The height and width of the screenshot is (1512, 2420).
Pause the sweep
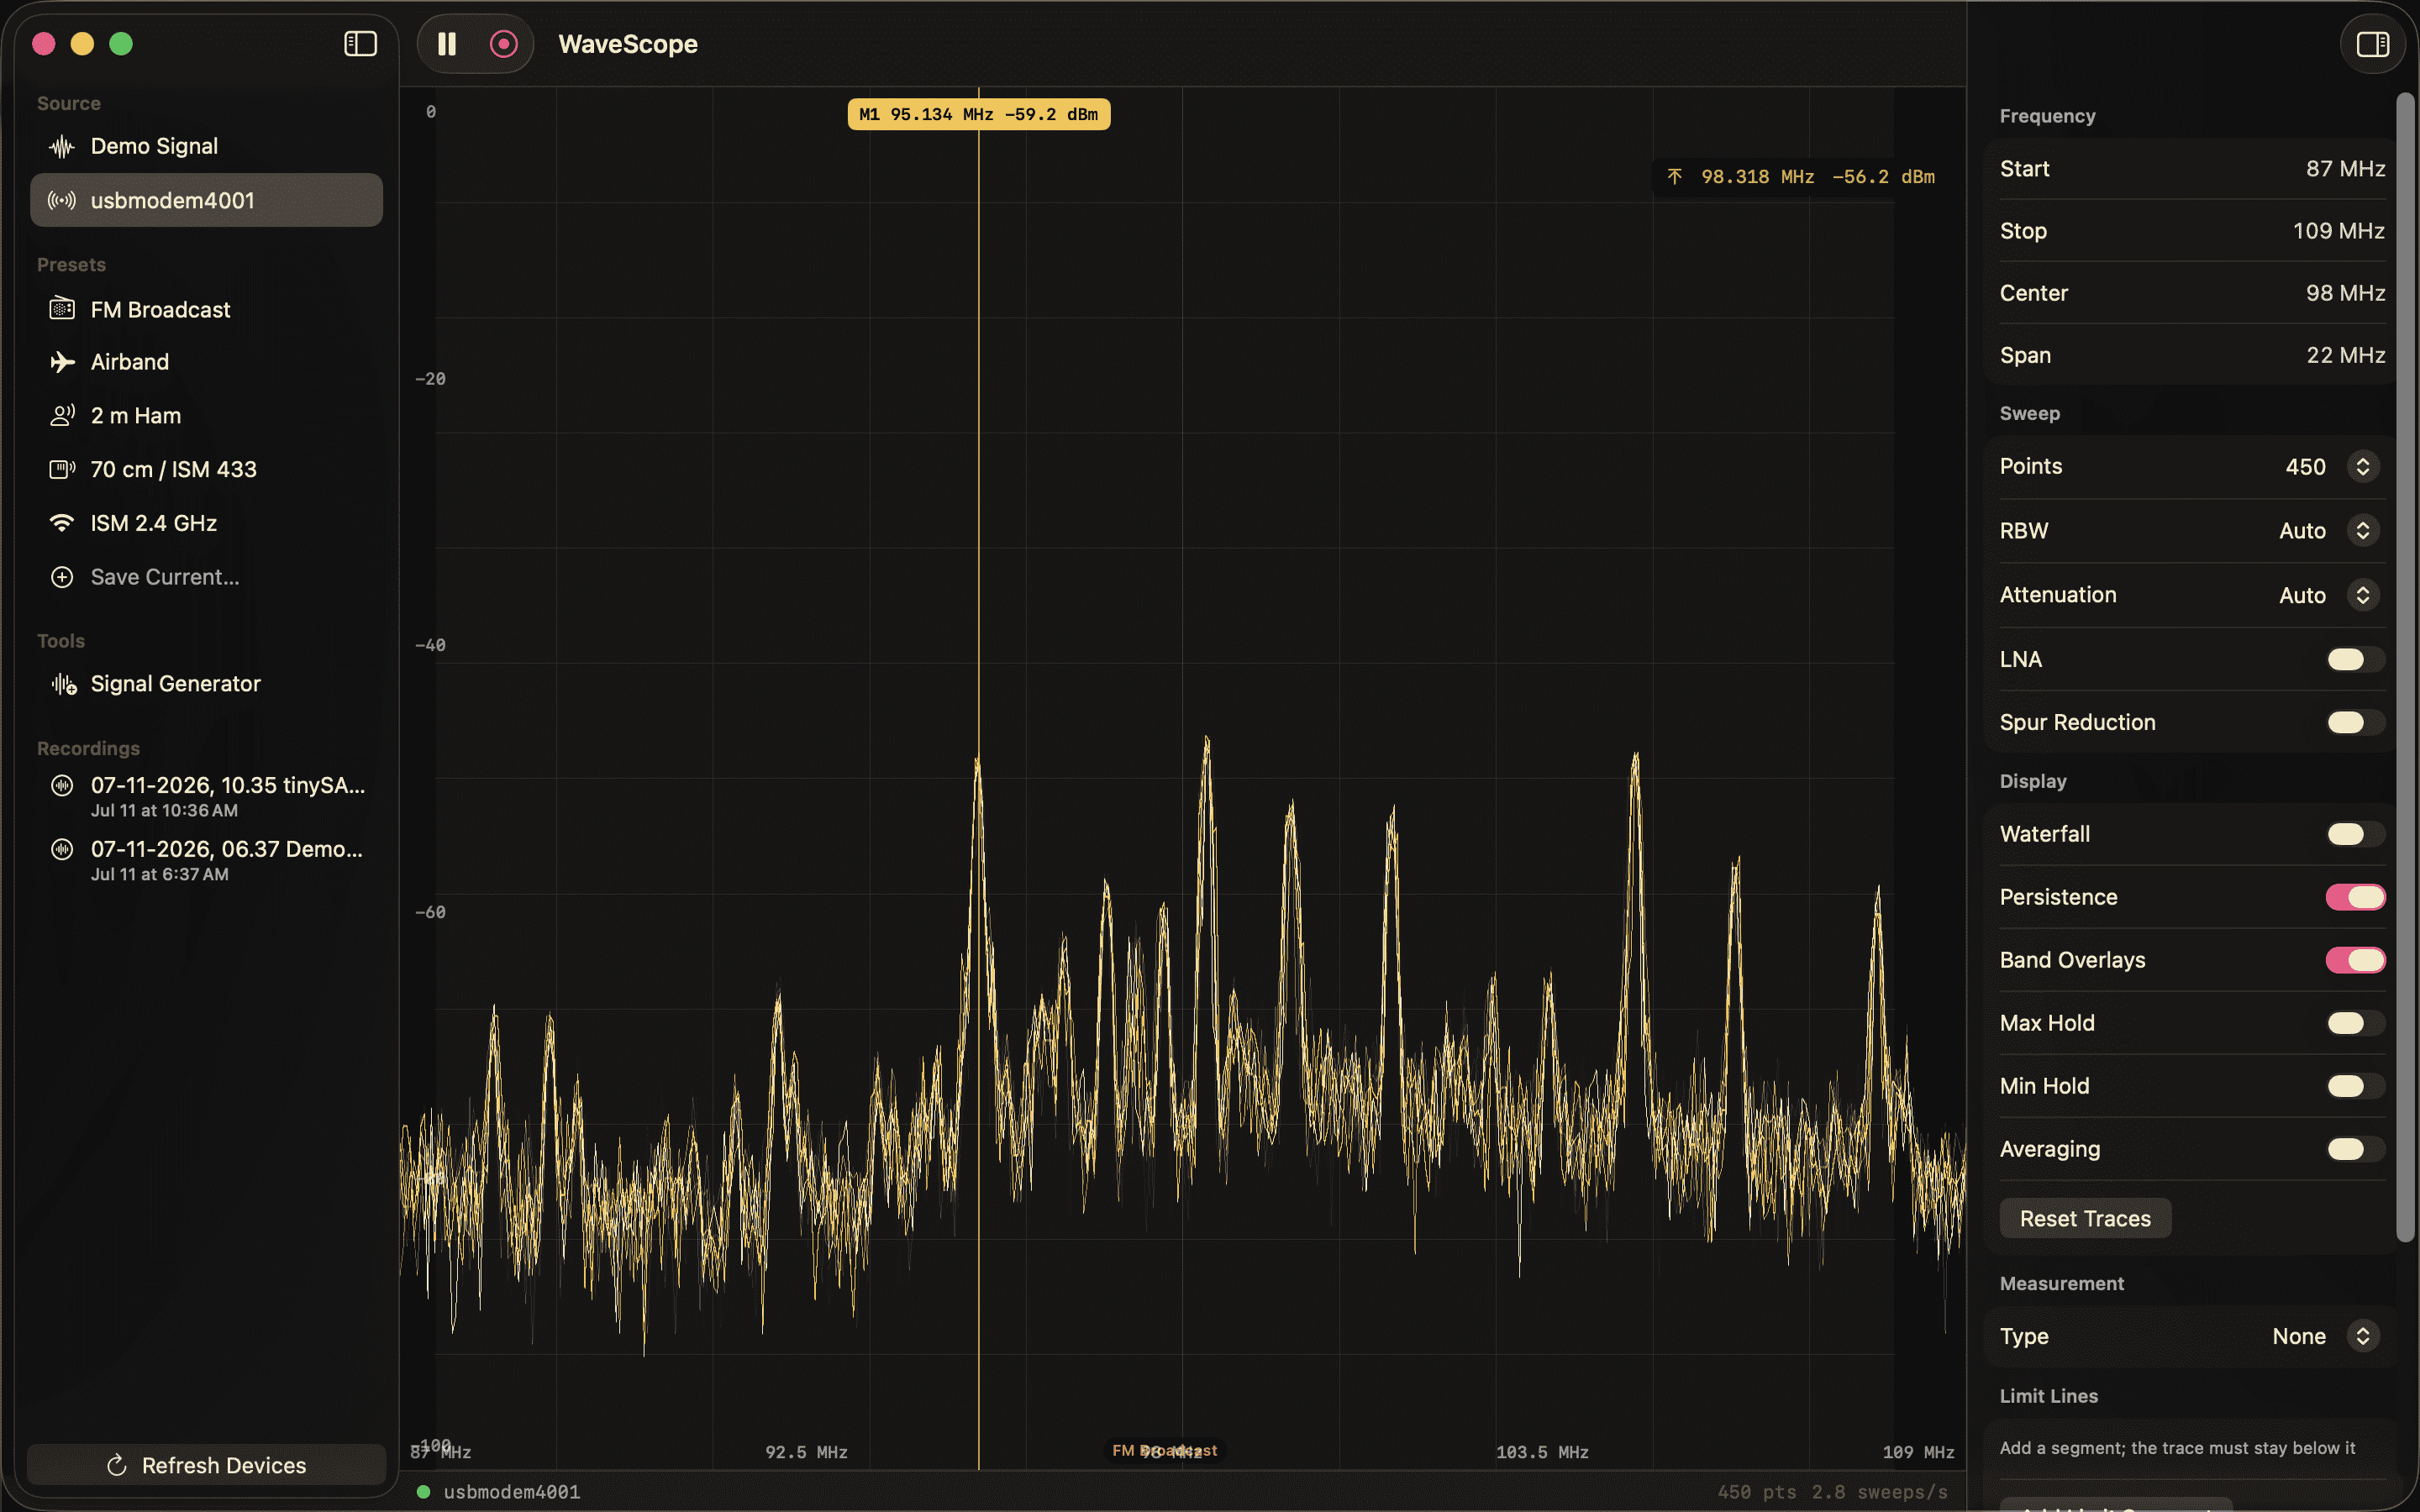tap(447, 44)
